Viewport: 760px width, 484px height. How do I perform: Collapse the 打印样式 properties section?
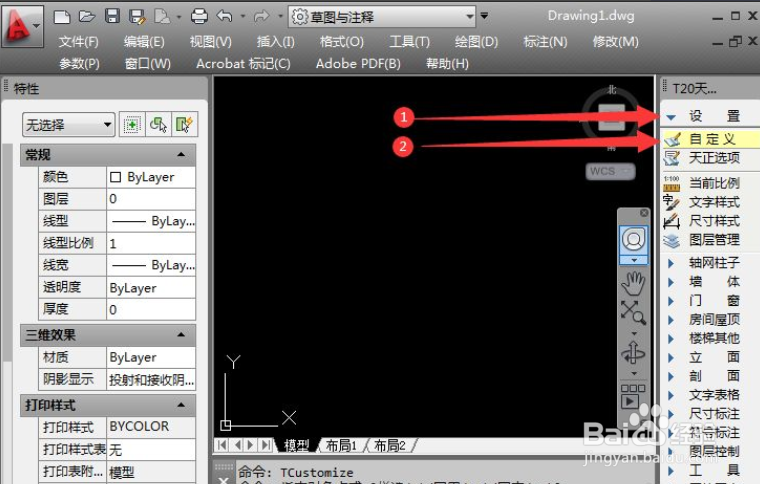click(181, 405)
